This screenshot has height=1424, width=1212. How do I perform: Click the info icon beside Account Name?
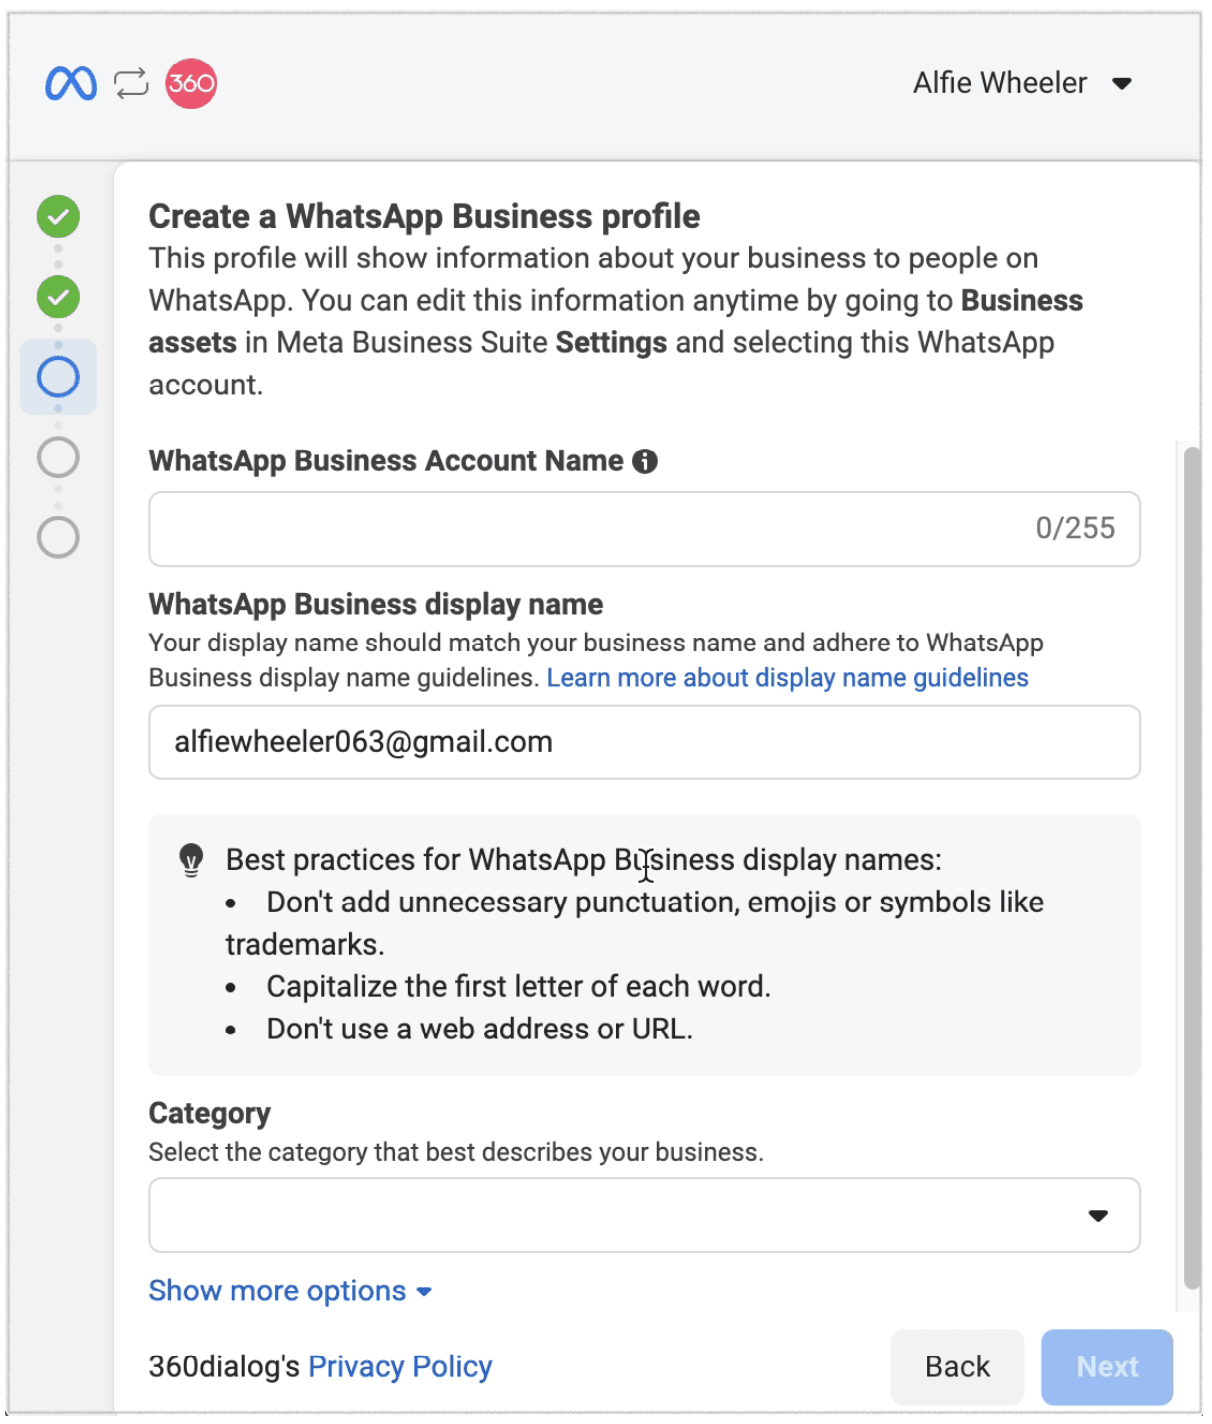point(645,461)
